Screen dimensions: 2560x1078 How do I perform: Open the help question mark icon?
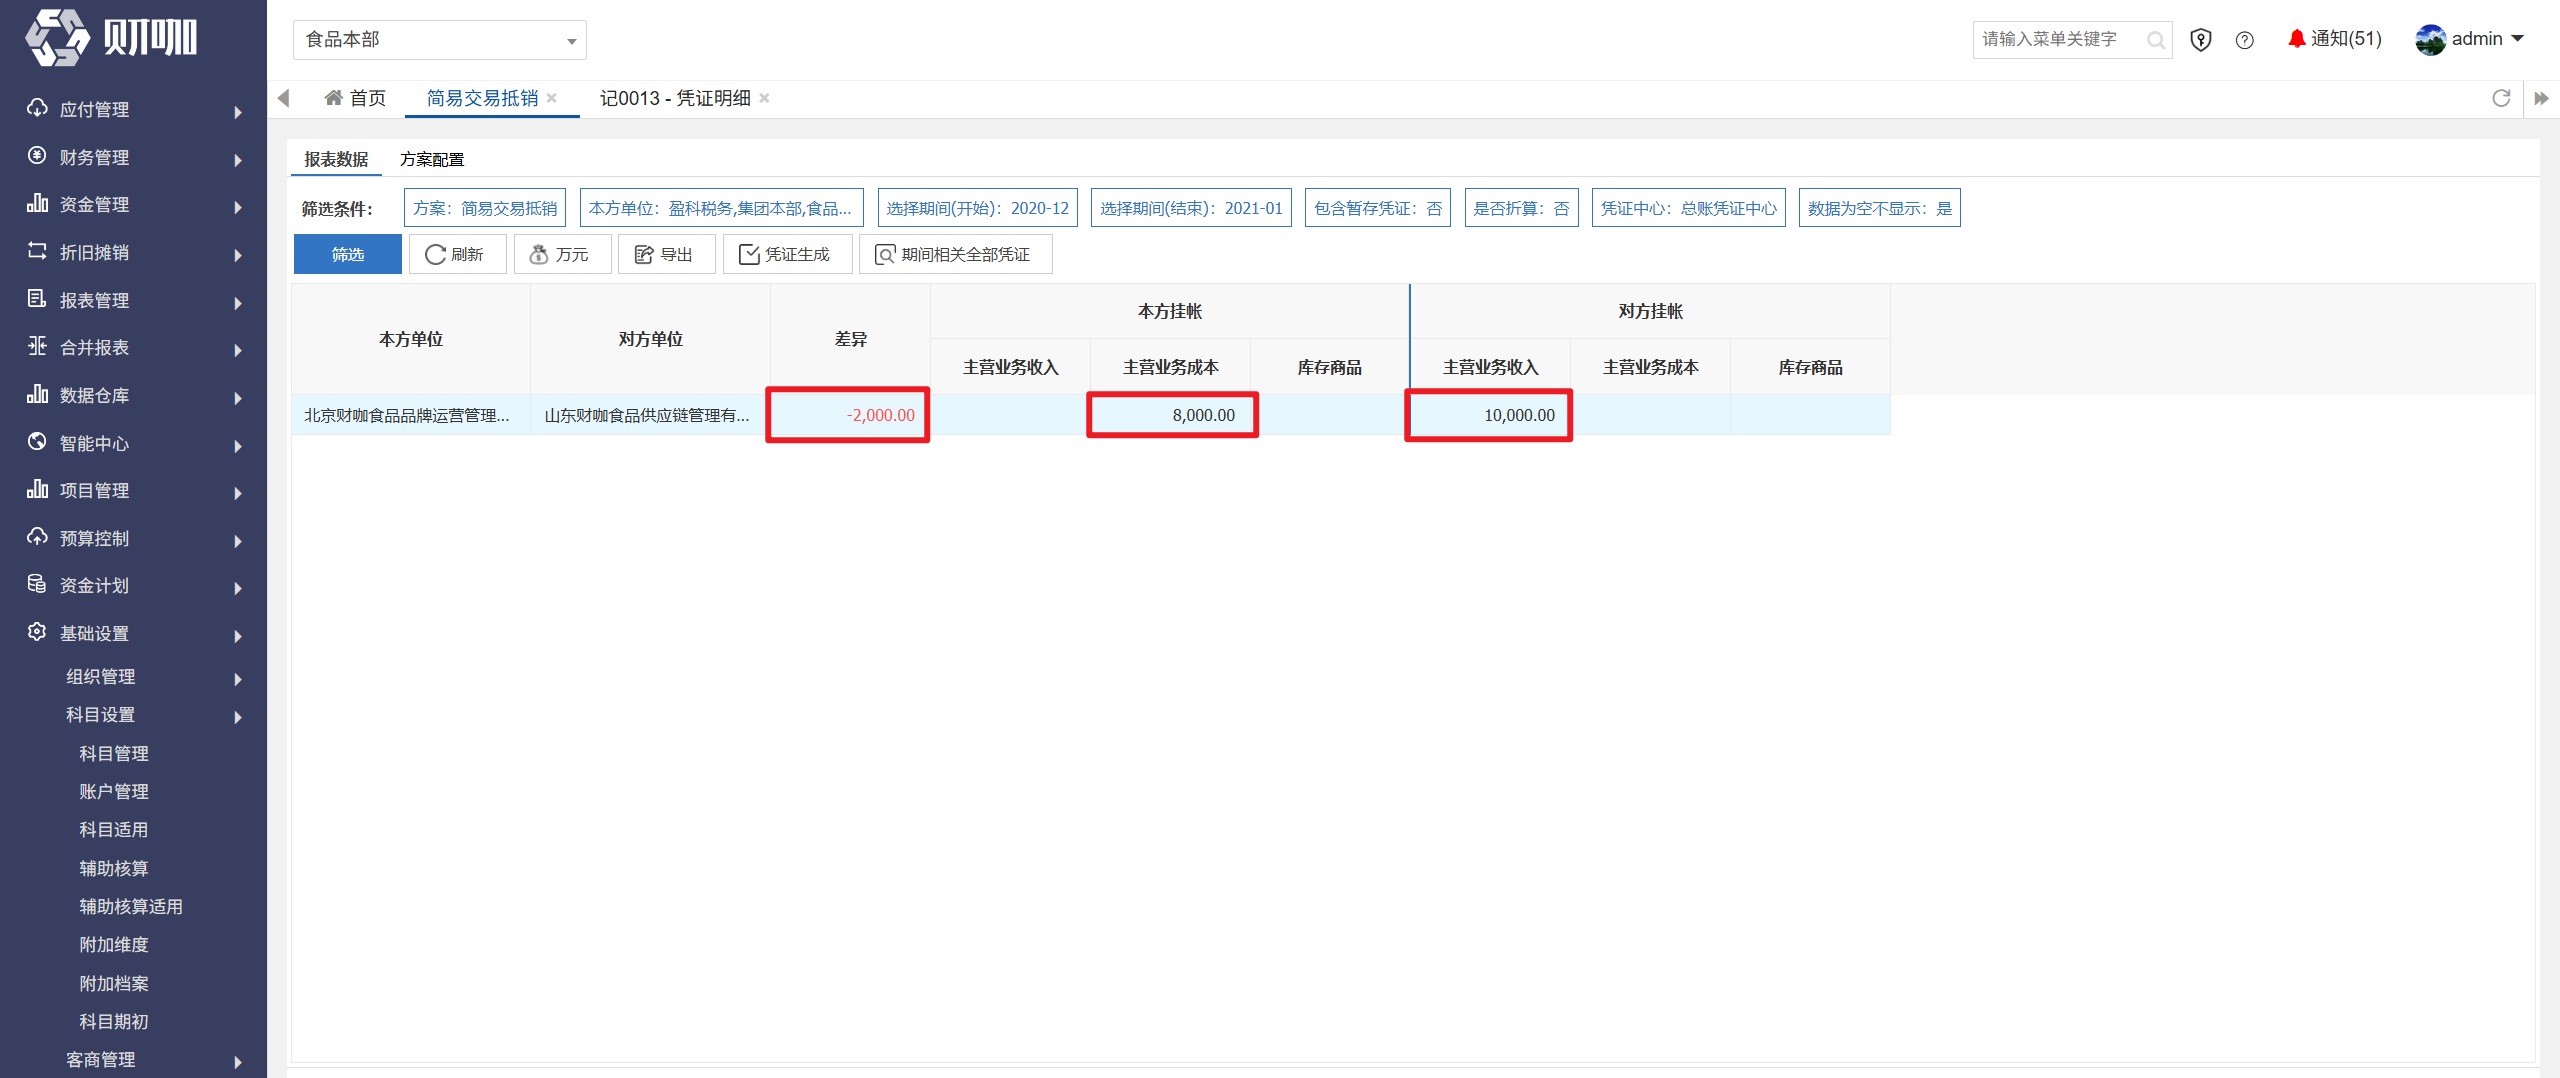tap(2245, 40)
